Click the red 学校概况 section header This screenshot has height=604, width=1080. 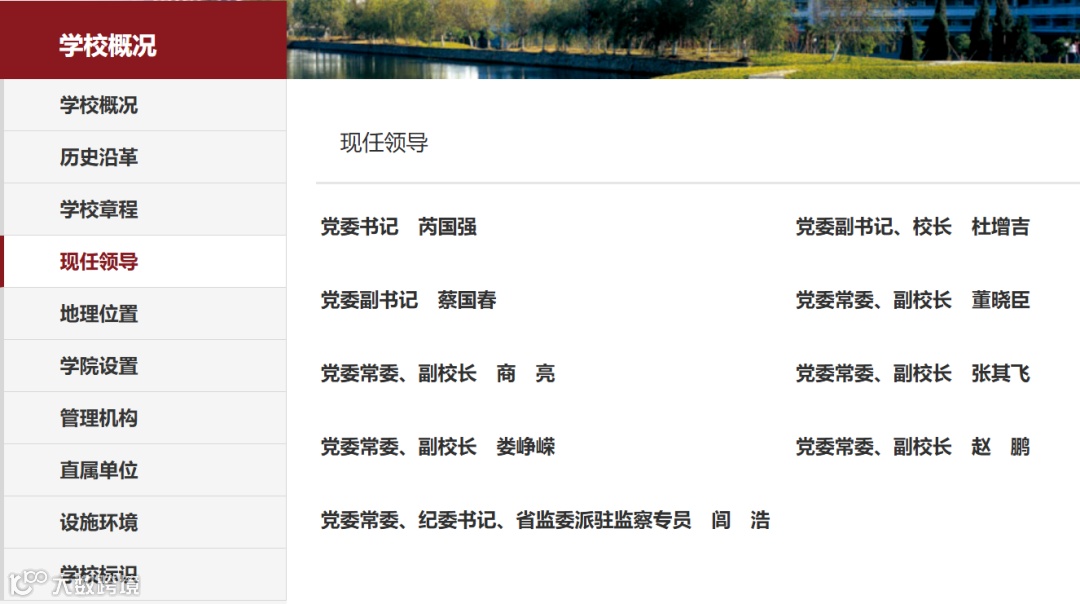coord(143,40)
